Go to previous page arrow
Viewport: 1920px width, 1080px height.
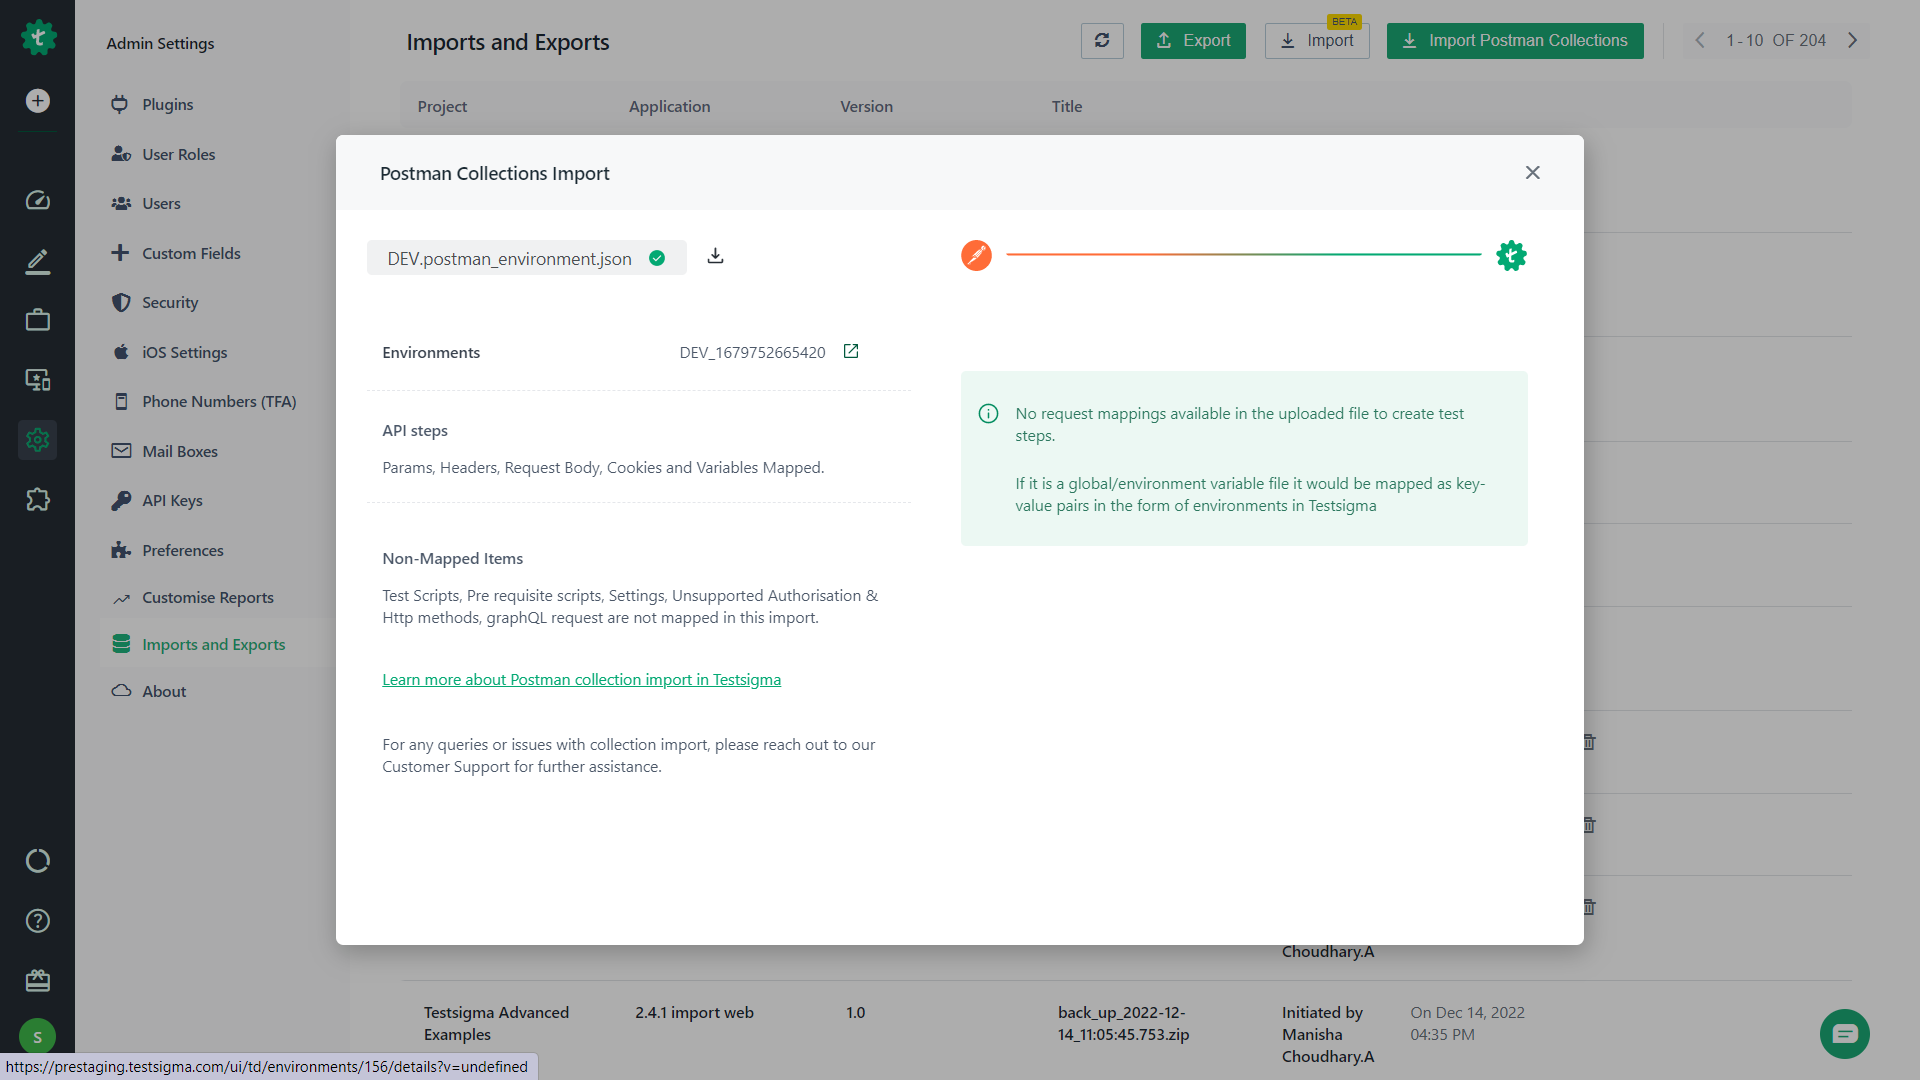click(1700, 41)
